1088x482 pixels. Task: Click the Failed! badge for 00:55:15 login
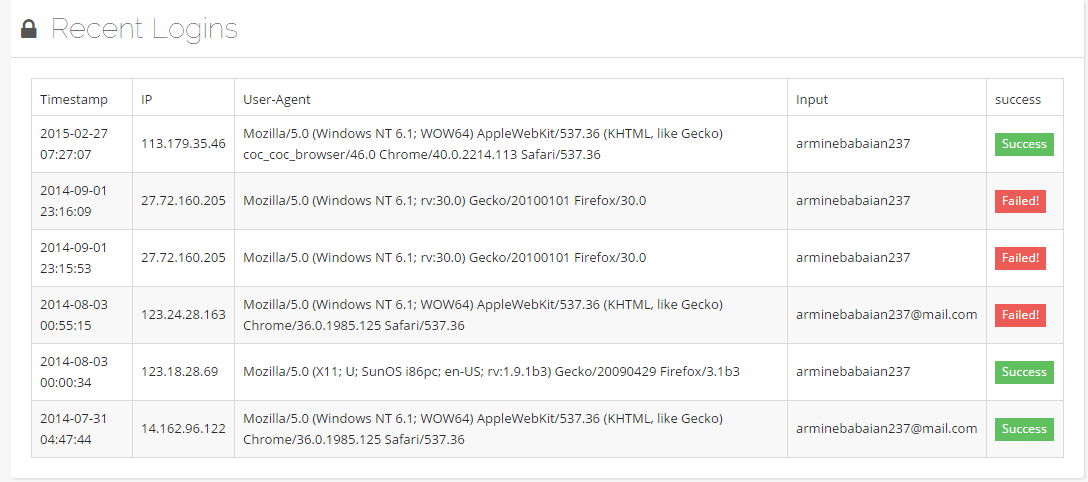tap(1020, 315)
